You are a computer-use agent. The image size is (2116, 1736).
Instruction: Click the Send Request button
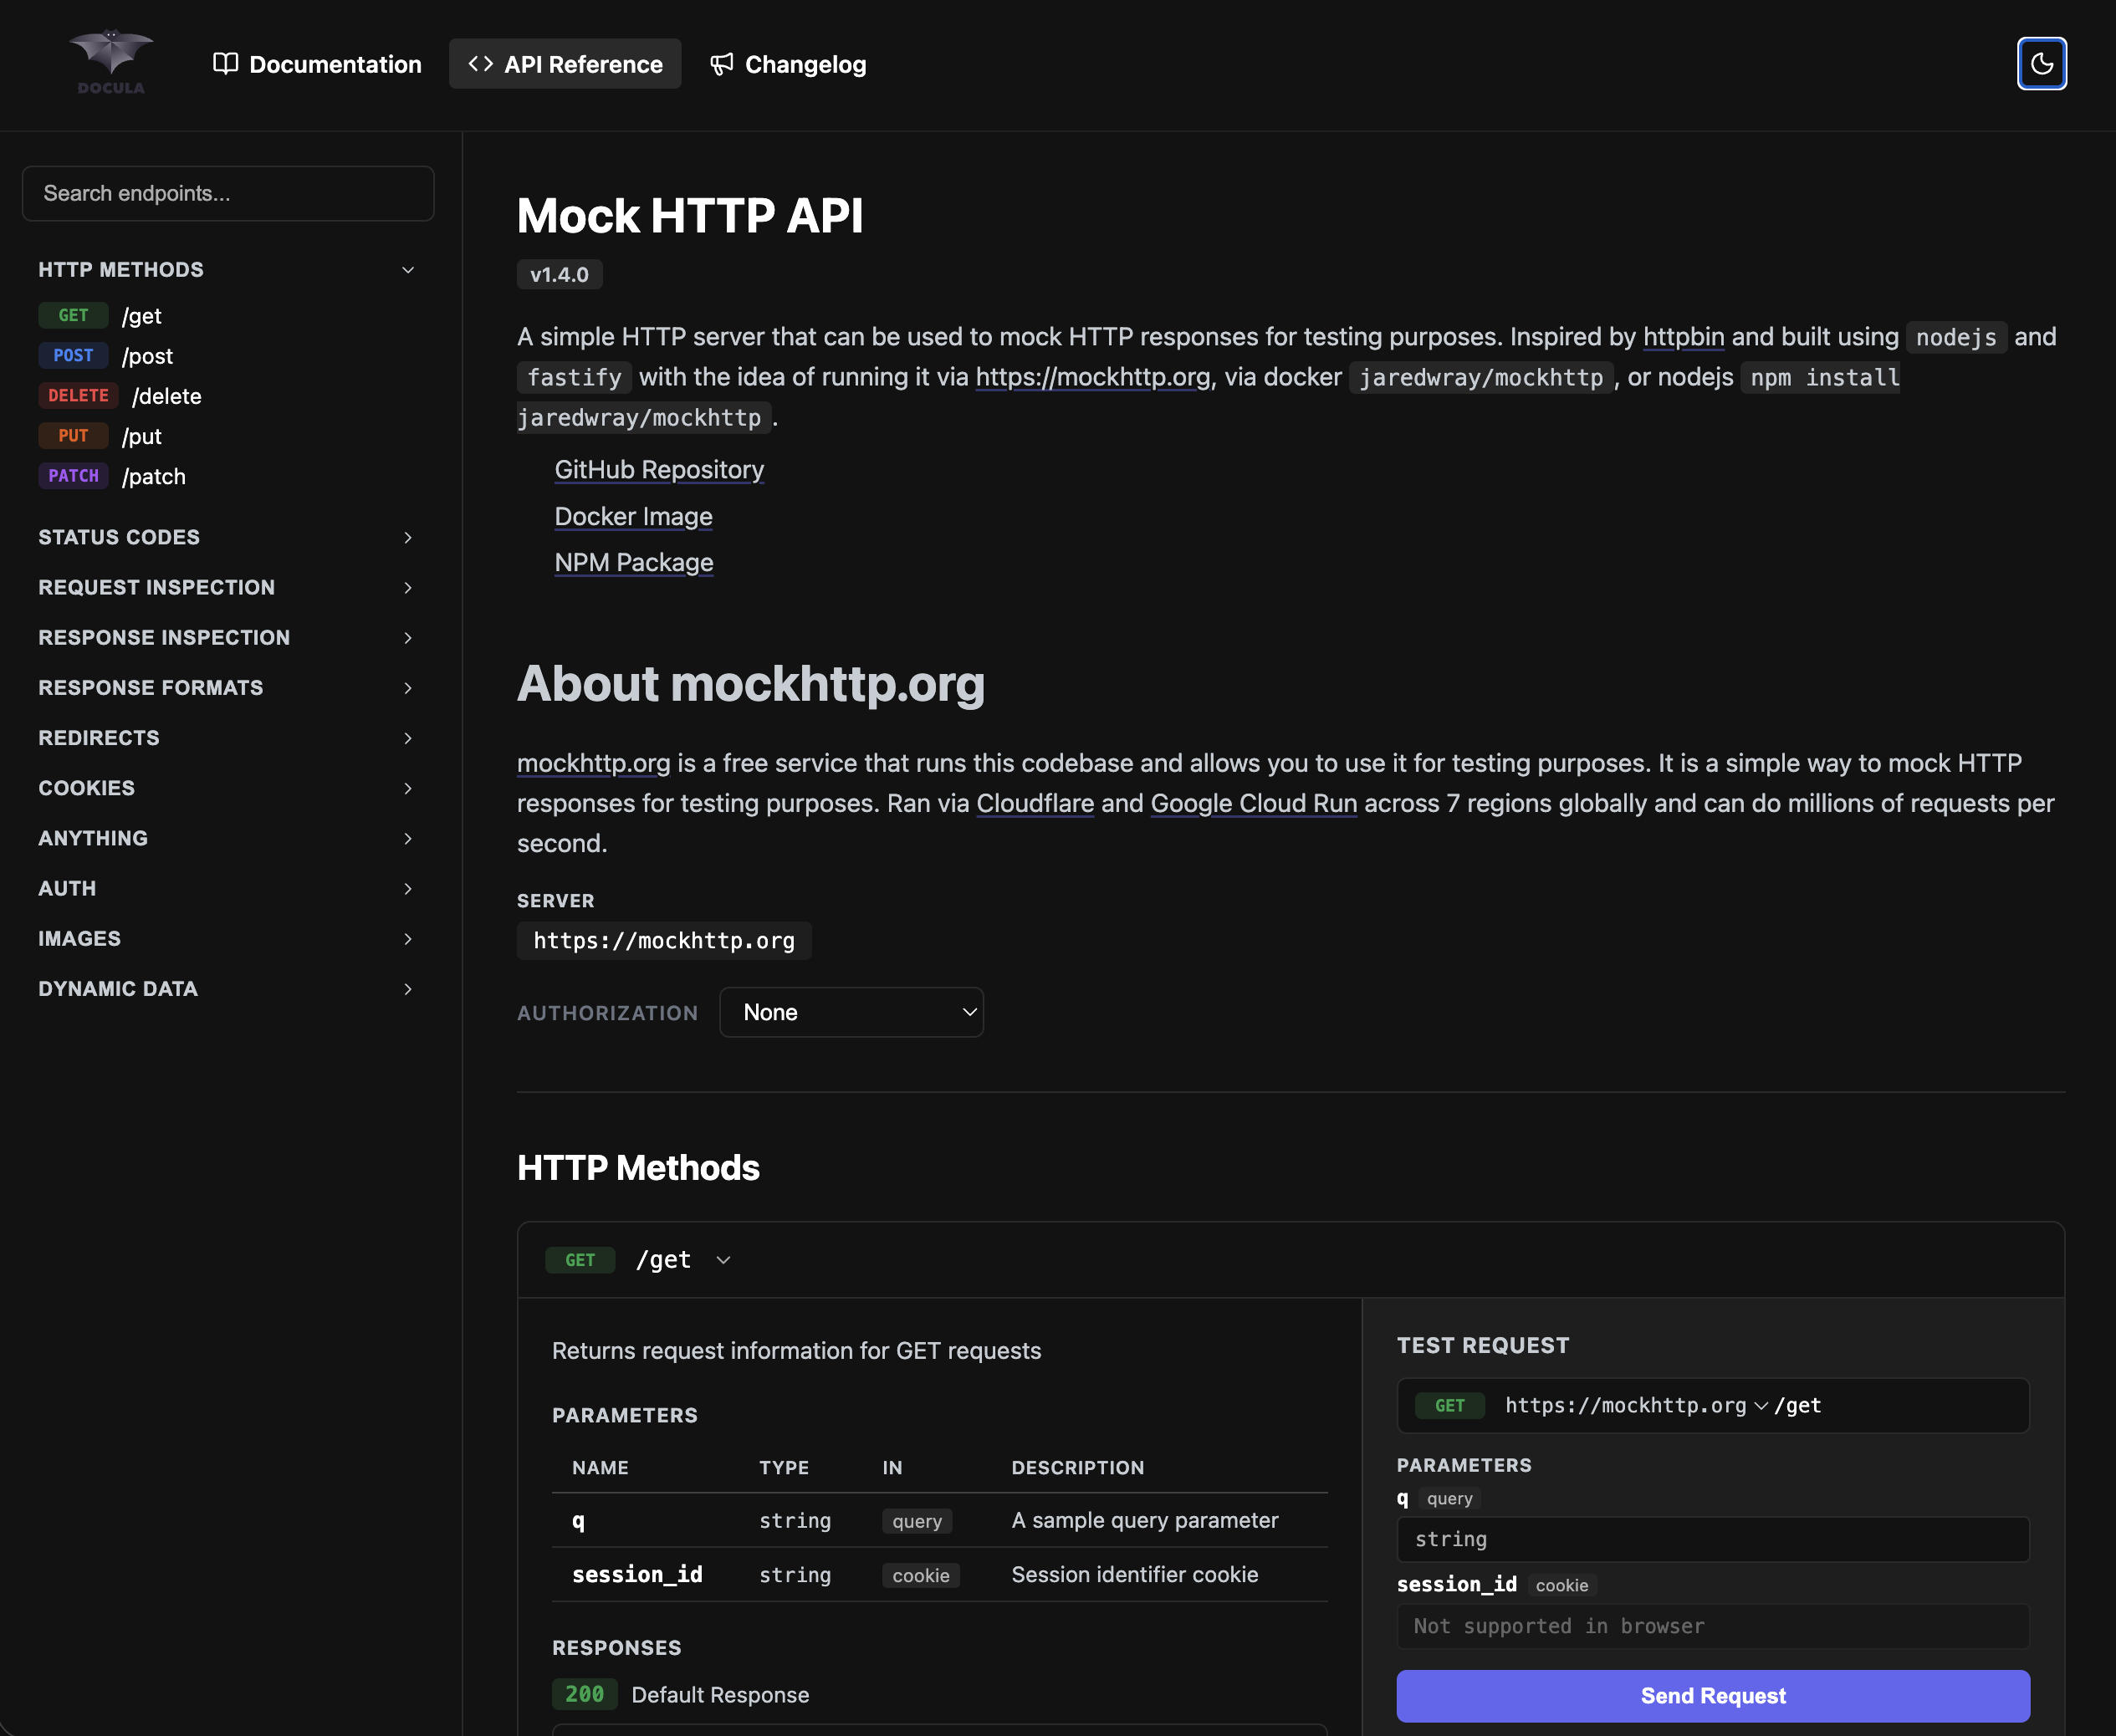click(x=1712, y=1695)
